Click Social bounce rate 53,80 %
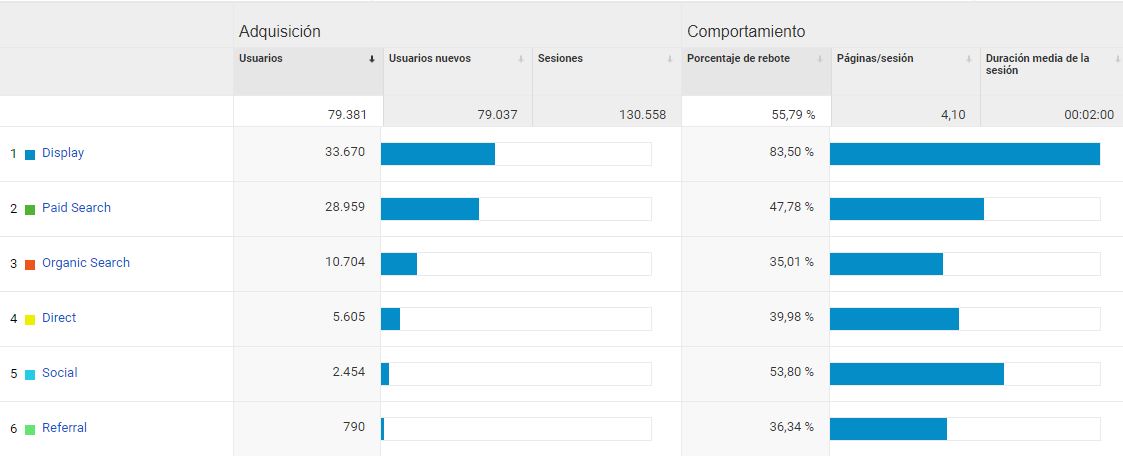This screenshot has width=1123, height=456. (x=791, y=372)
